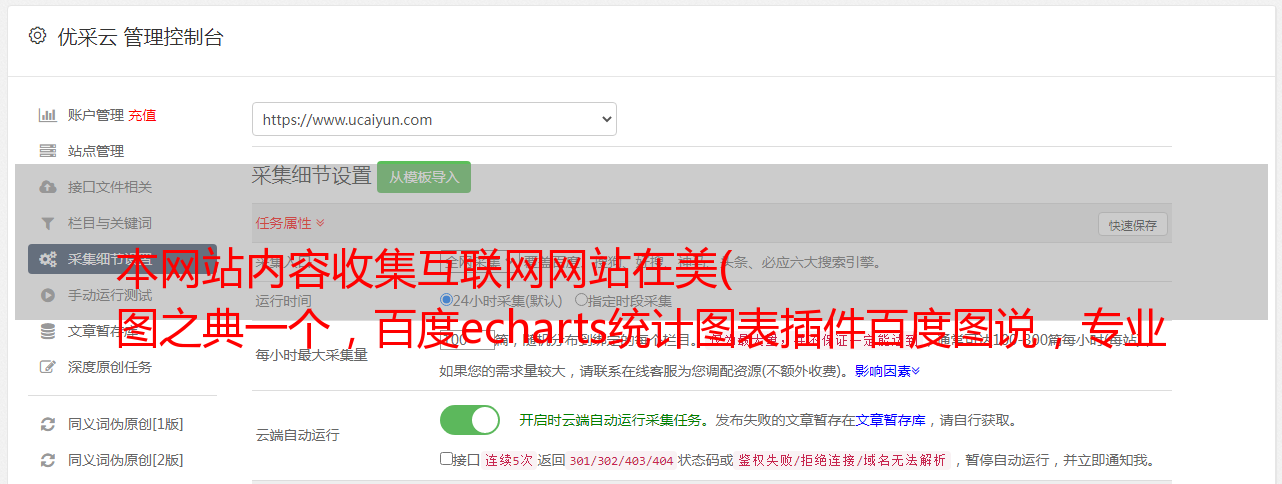The width and height of the screenshot is (1282, 484).
Task: Expand the 影响因素 details link
Action: 887,371
